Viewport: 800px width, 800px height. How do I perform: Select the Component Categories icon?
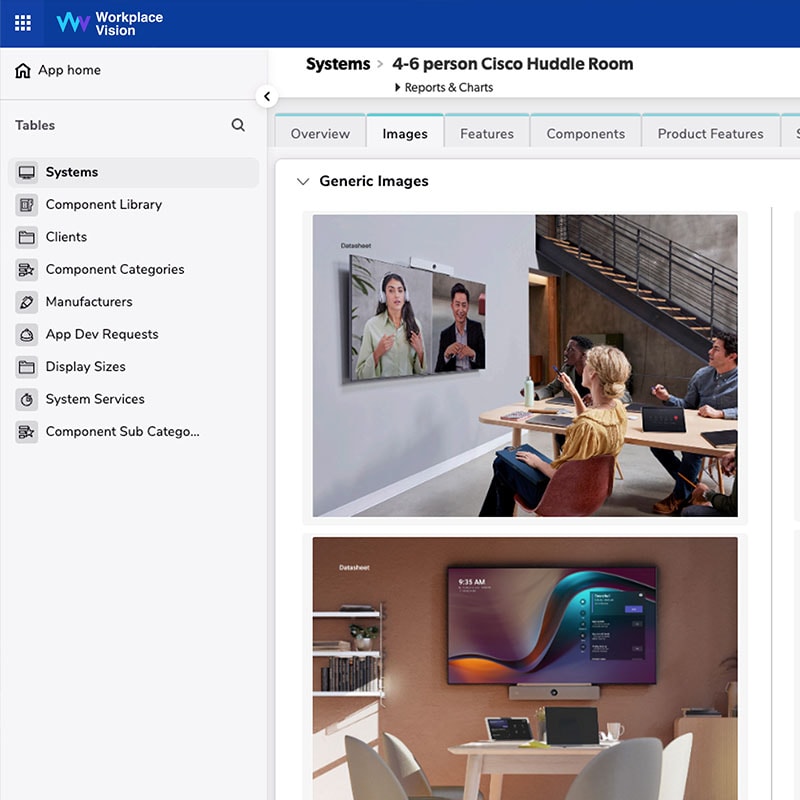point(26,269)
